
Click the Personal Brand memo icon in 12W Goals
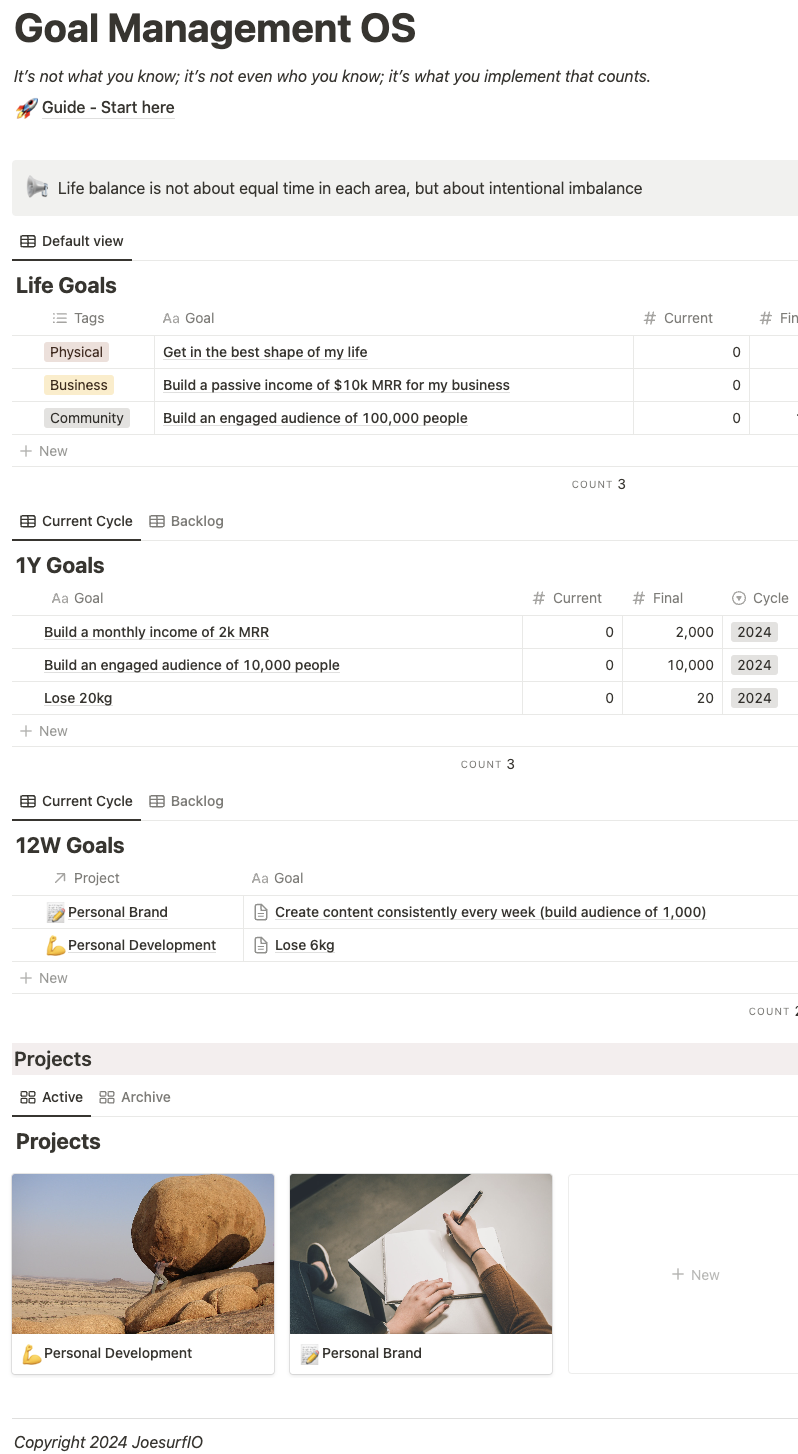pyautogui.click(x=57, y=912)
